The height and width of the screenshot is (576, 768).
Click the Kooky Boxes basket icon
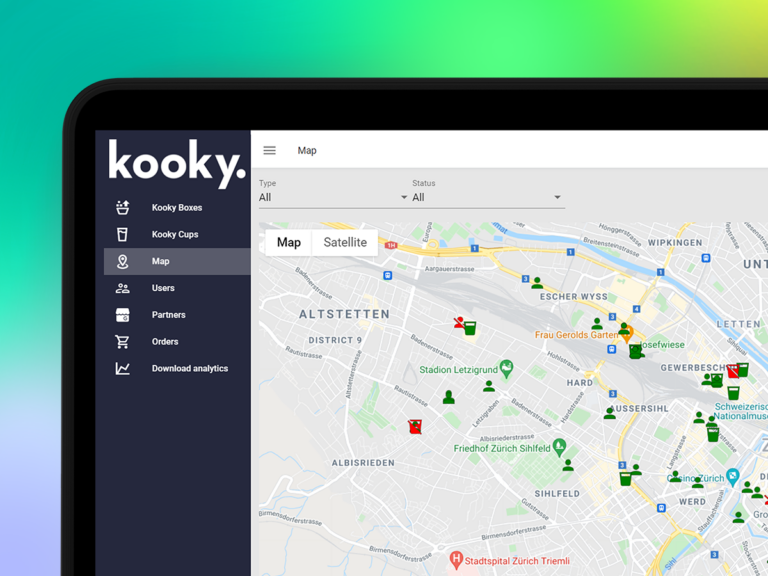(122, 207)
